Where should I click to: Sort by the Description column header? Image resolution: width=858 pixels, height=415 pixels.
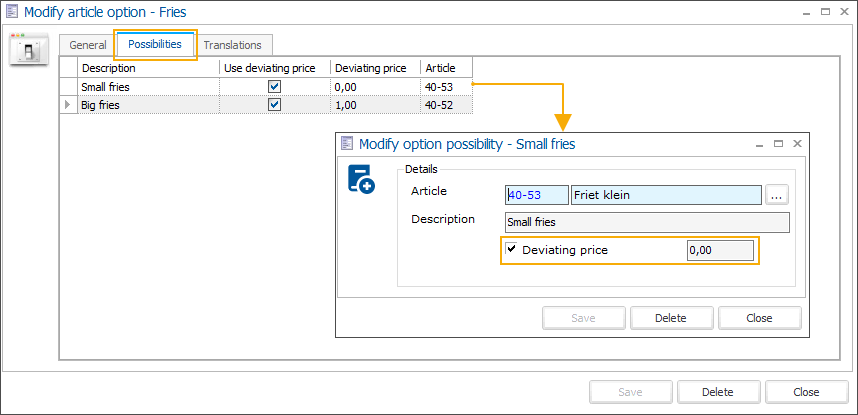(146, 68)
